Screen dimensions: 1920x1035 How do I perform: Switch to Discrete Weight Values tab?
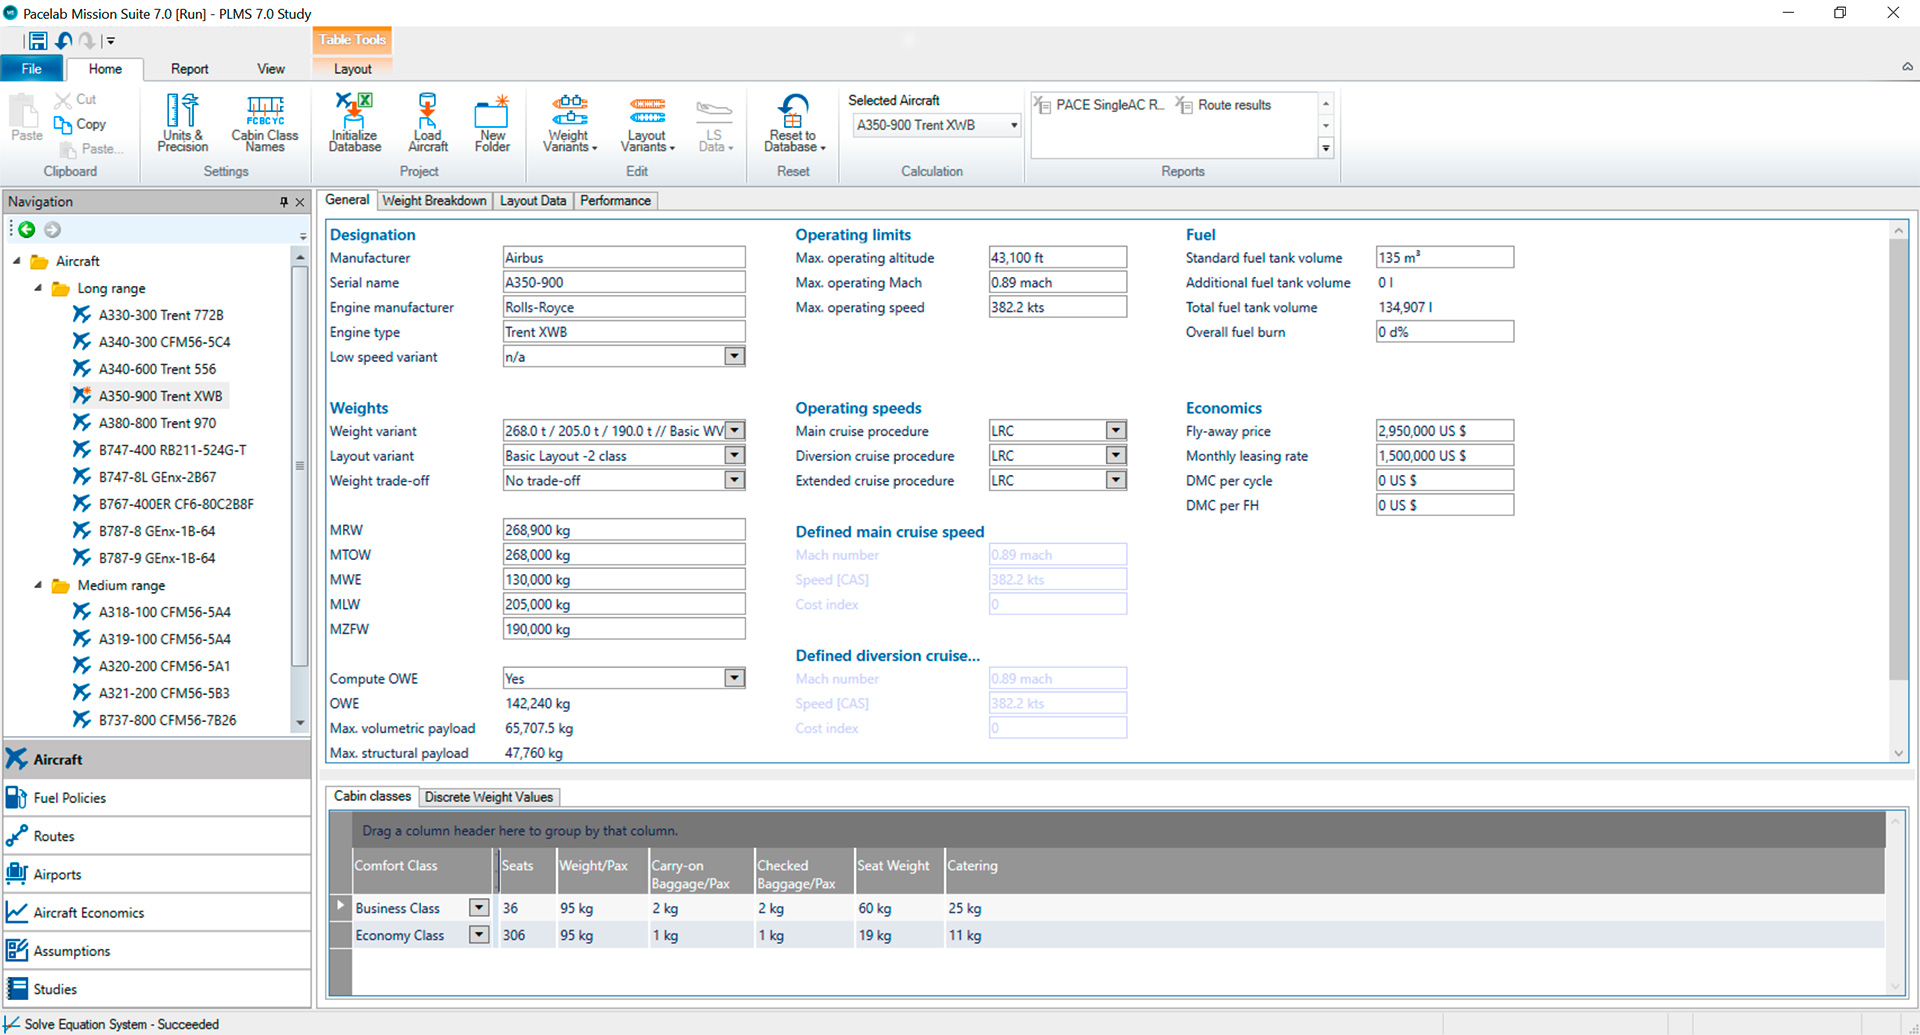[x=488, y=797]
